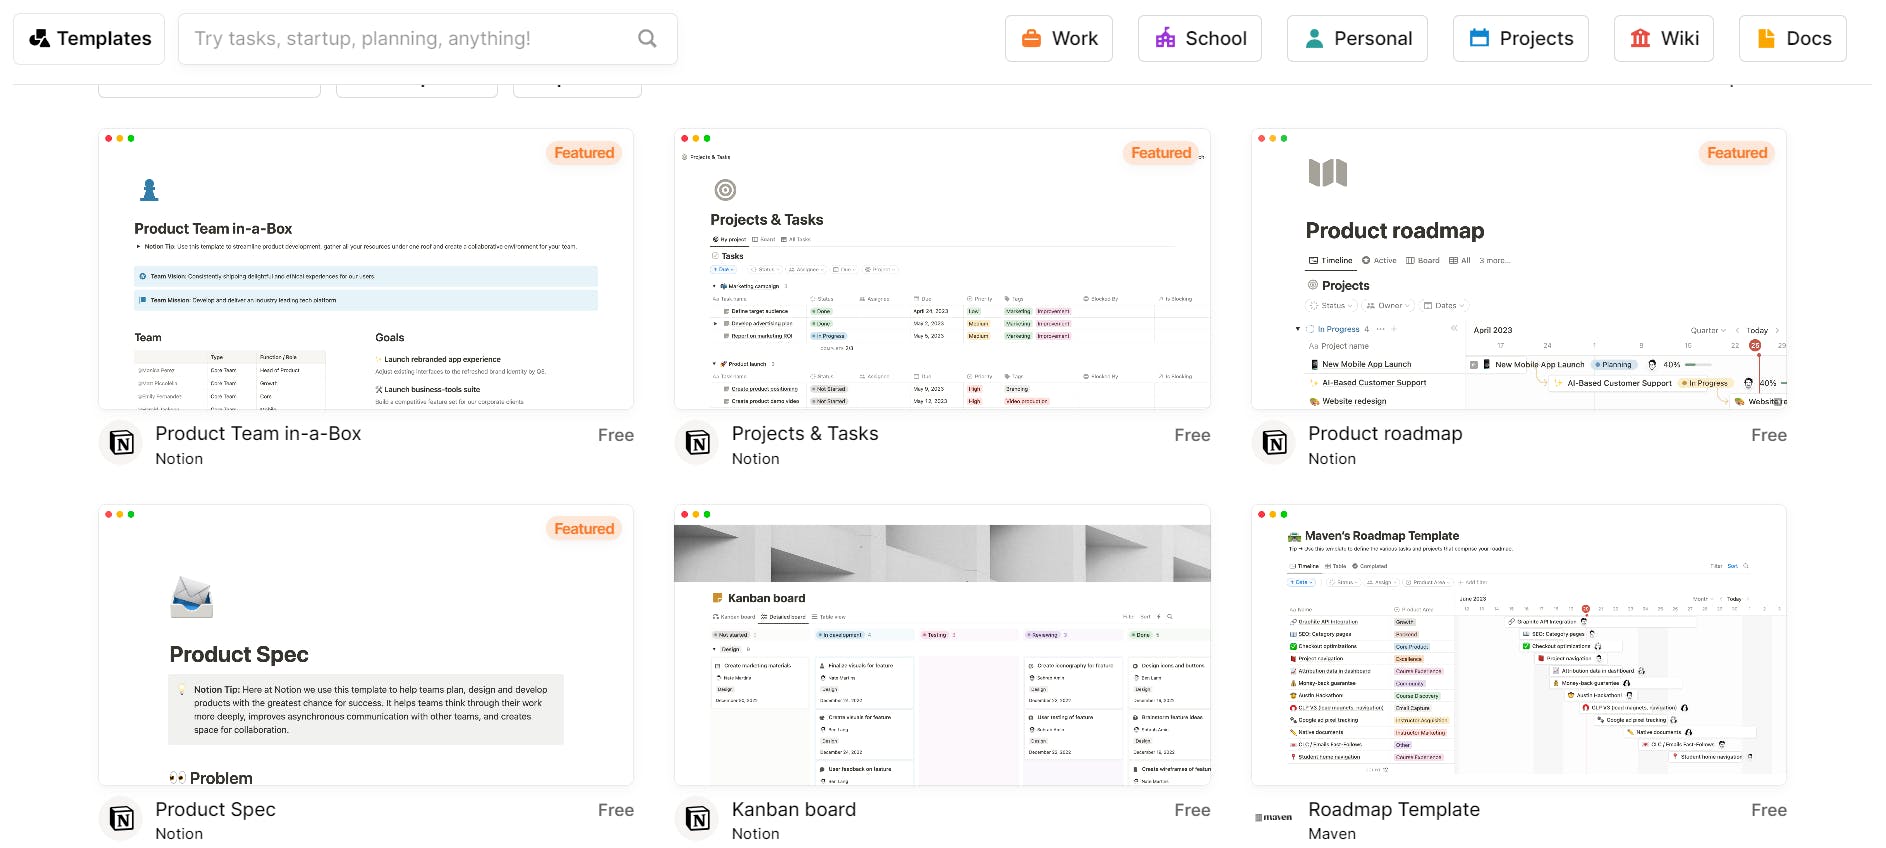The width and height of the screenshot is (1886, 848).
Task: Click map icon in Product roadmap preview
Action: pos(1328,173)
